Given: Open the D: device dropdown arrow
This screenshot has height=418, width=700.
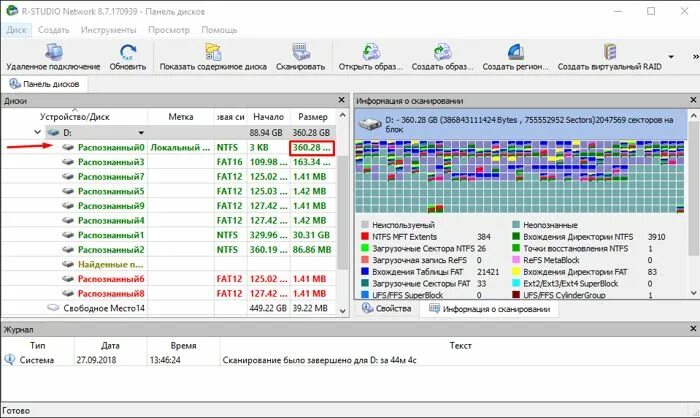Looking at the screenshot, I should (x=141, y=133).
